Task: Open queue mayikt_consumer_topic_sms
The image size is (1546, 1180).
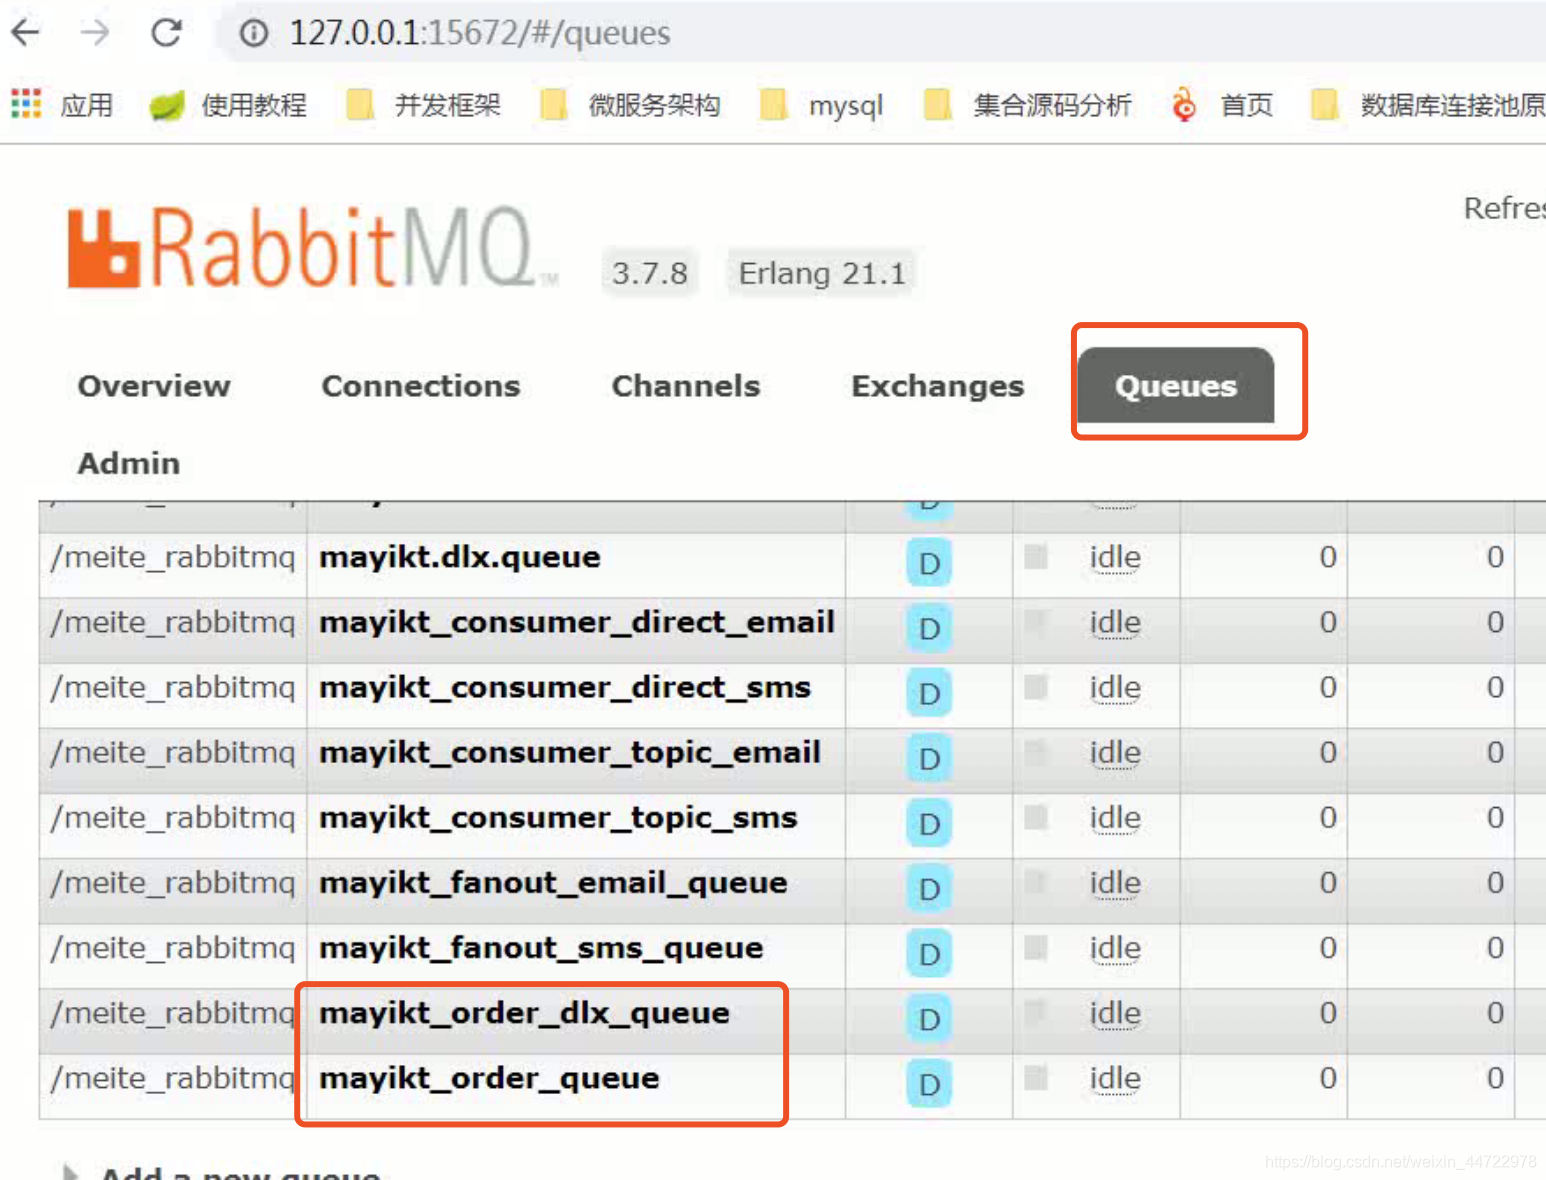Action: pos(558,818)
